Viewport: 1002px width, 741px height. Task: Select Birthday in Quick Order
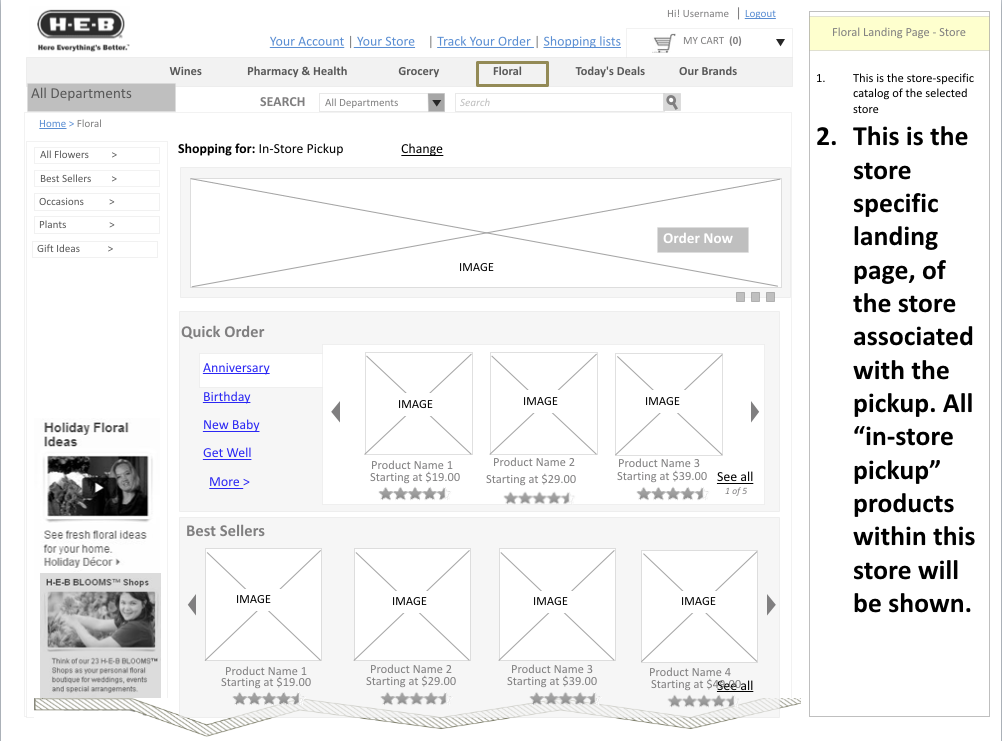(x=226, y=397)
